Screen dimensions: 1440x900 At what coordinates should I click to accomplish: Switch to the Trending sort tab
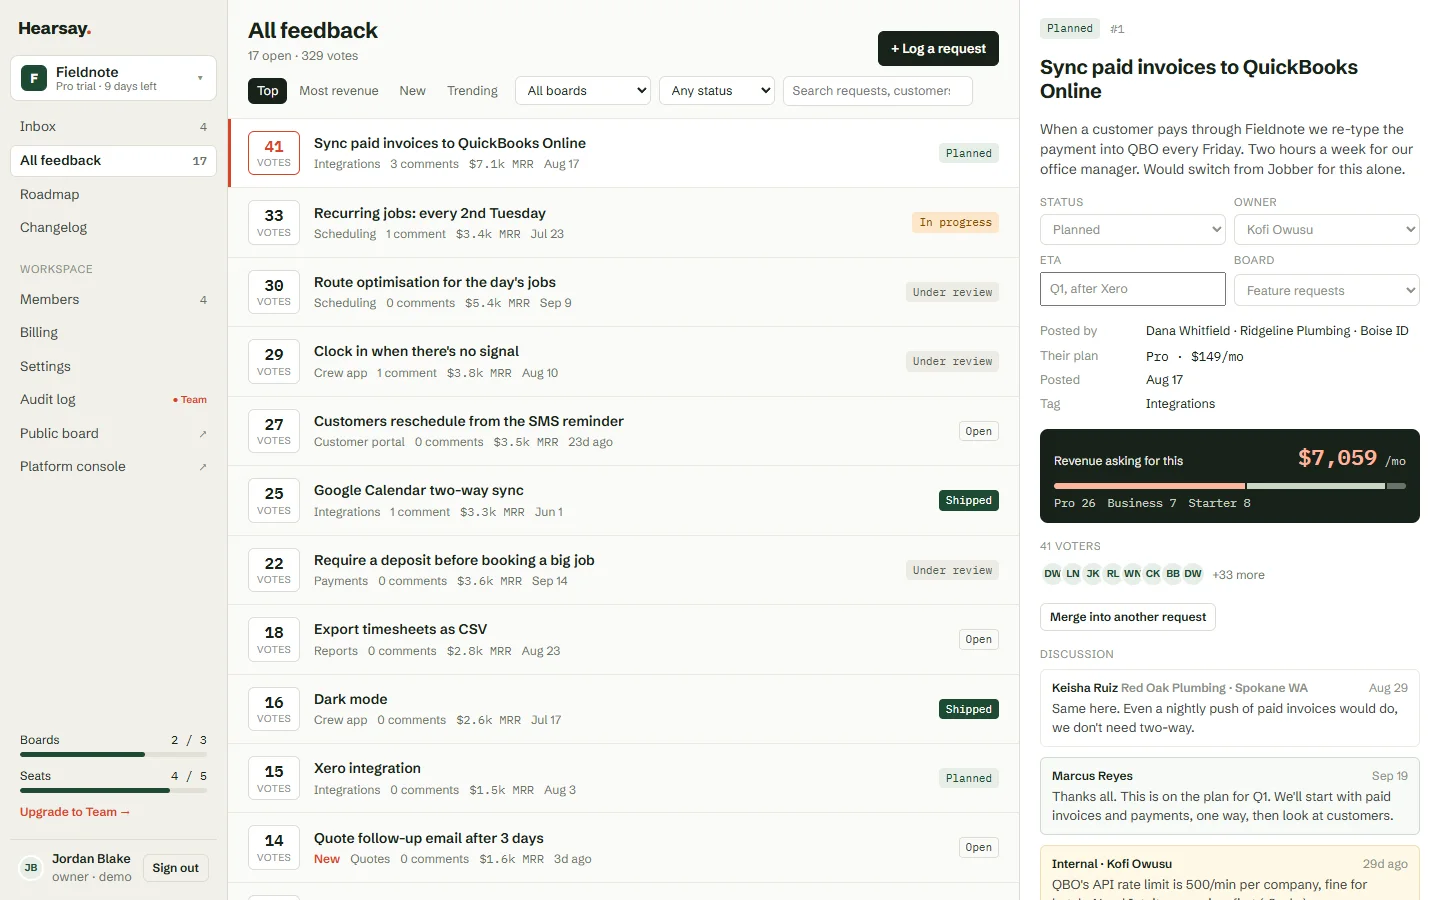(472, 91)
